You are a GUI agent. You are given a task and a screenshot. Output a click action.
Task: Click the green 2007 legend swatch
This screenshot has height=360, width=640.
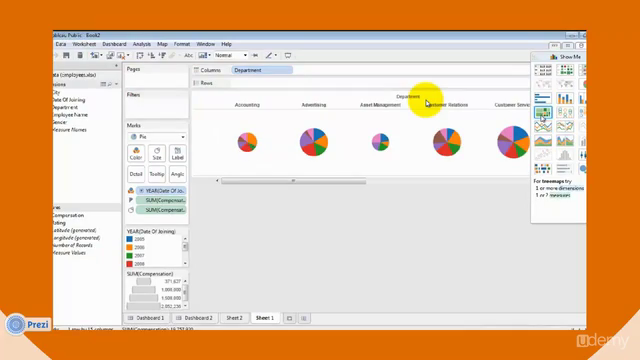(x=129, y=256)
